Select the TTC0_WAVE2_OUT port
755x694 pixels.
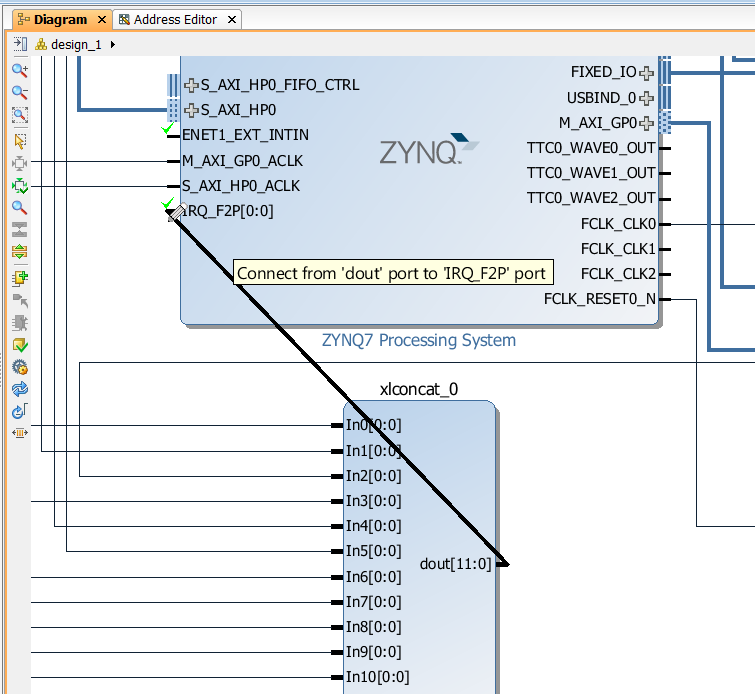click(591, 198)
